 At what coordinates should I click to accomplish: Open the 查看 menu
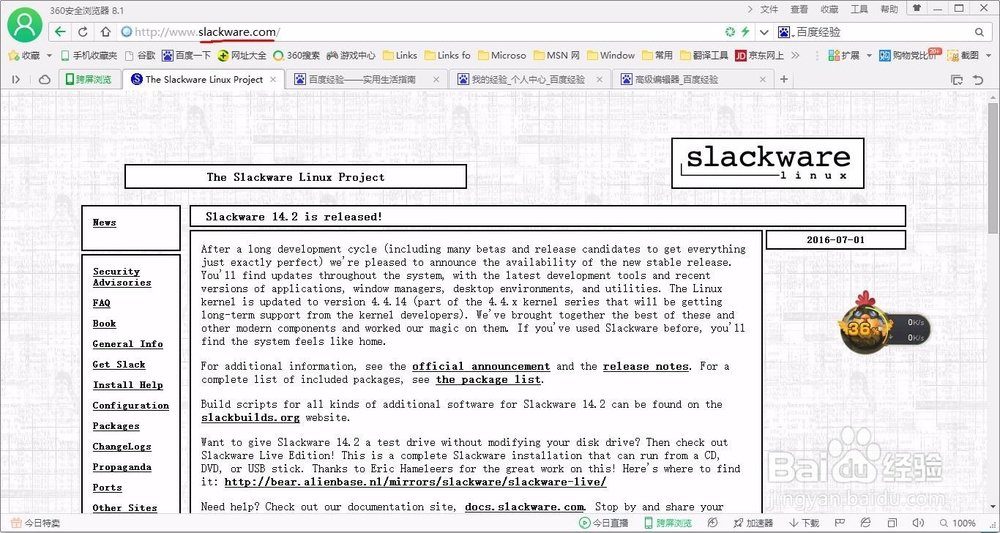click(x=799, y=9)
